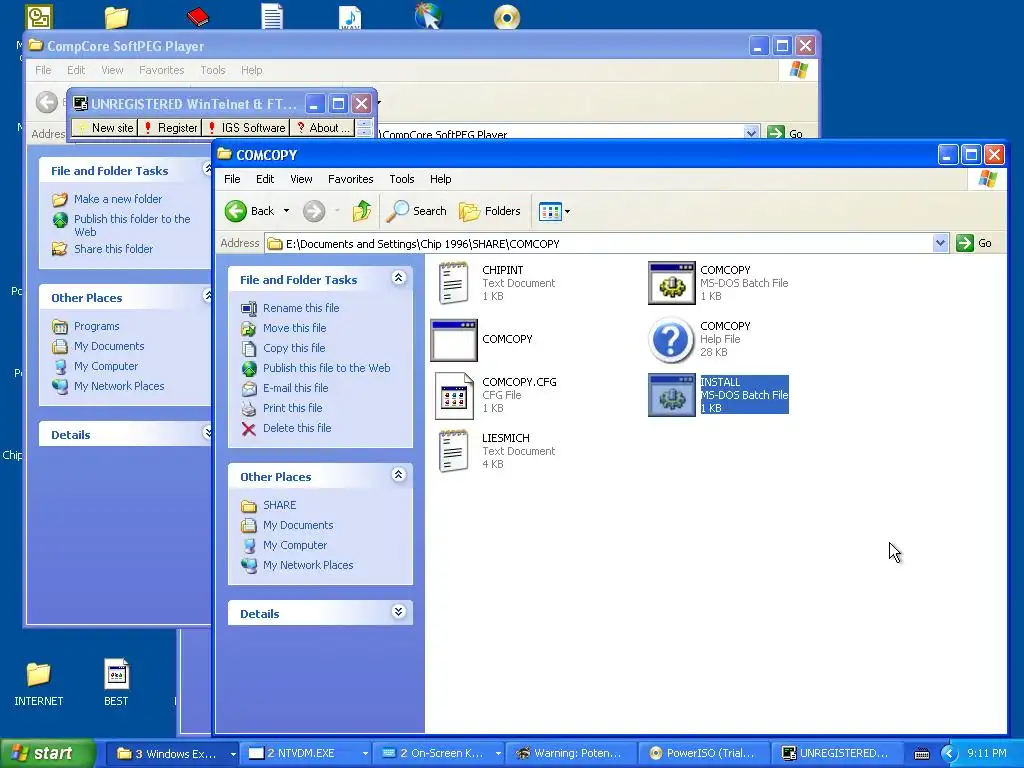Click New site in WinTelnet window

click(x=104, y=128)
